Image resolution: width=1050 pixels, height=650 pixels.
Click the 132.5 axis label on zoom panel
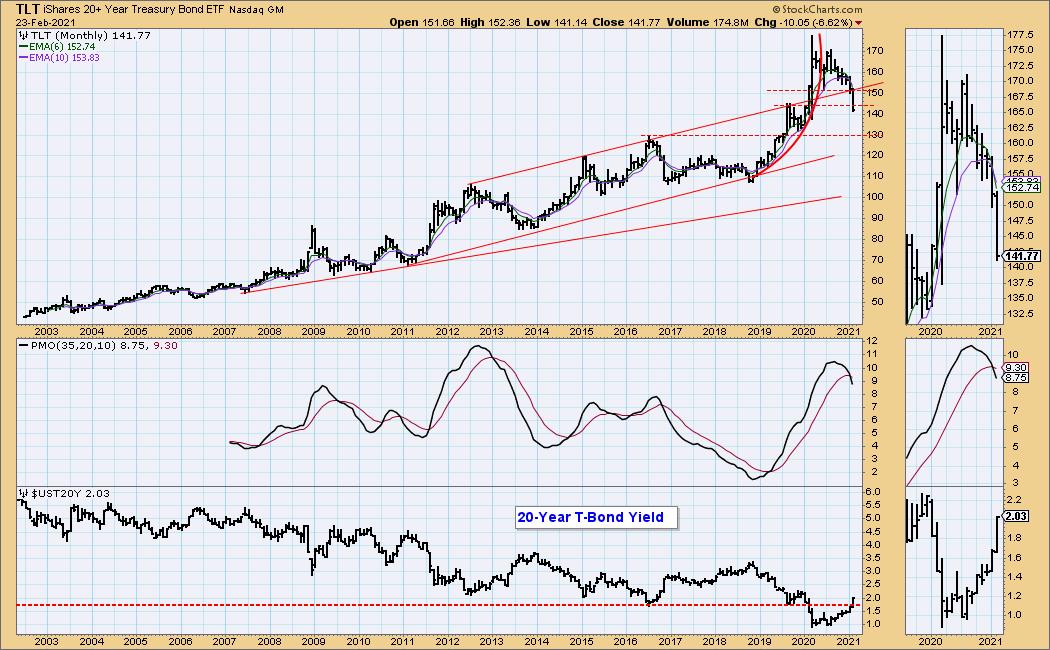(1020, 314)
